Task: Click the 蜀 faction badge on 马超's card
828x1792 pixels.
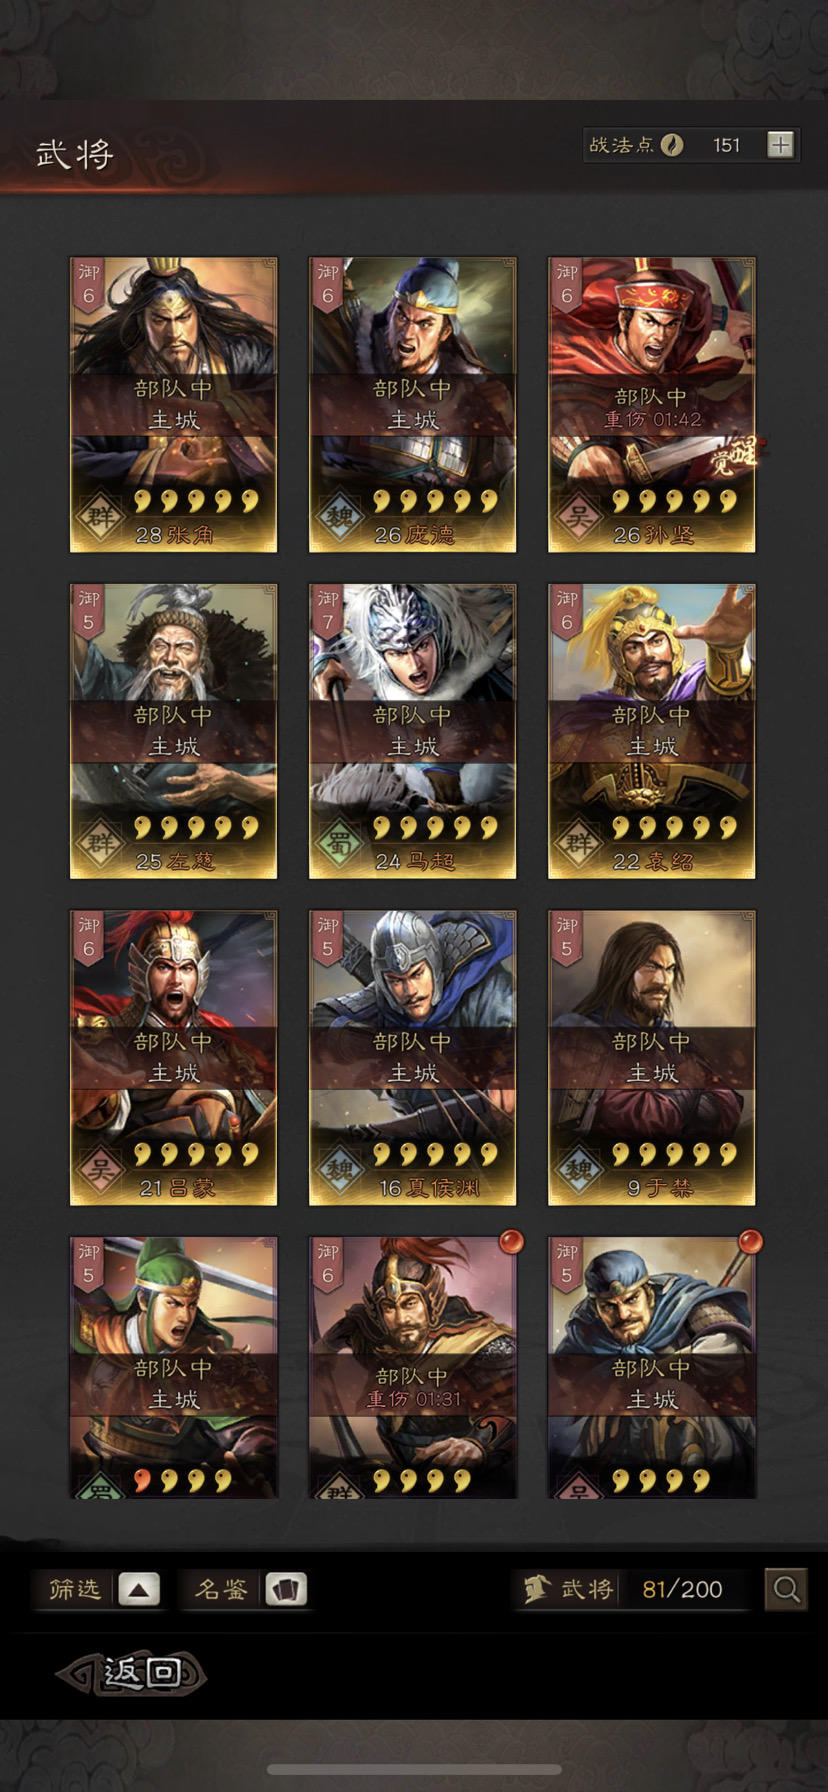Action: click(x=338, y=843)
